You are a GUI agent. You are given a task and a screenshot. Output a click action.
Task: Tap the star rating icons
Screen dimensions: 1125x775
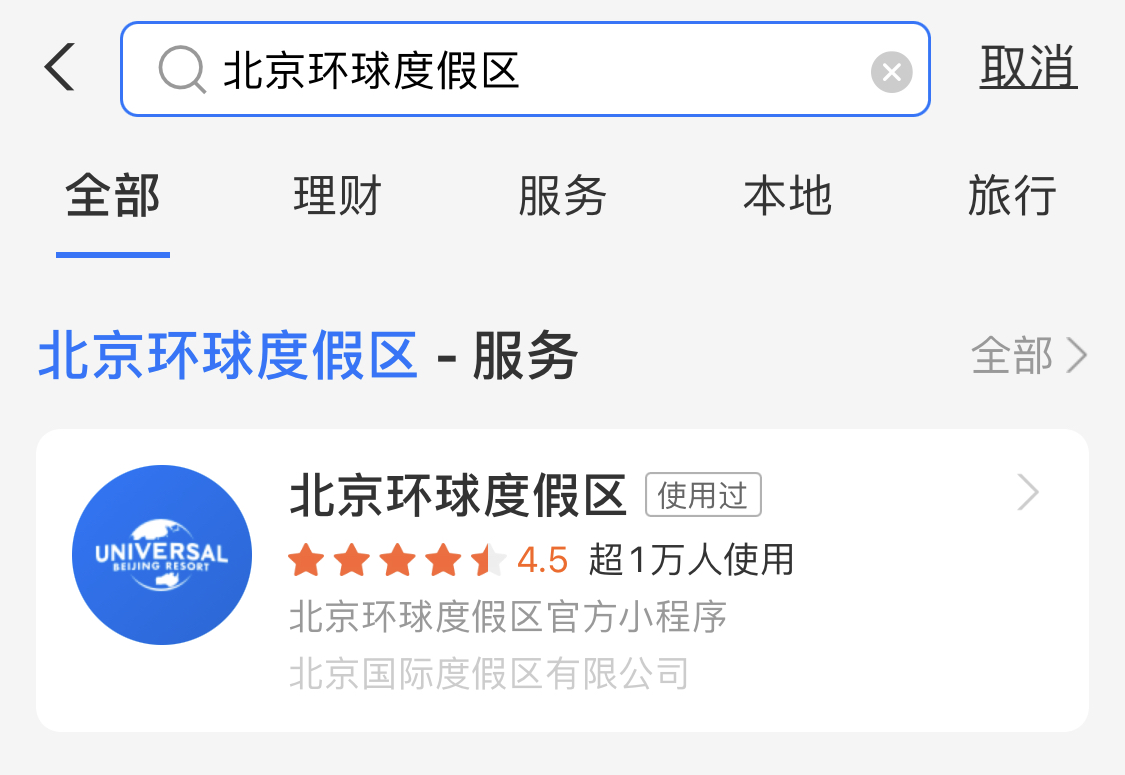coord(397,560)
